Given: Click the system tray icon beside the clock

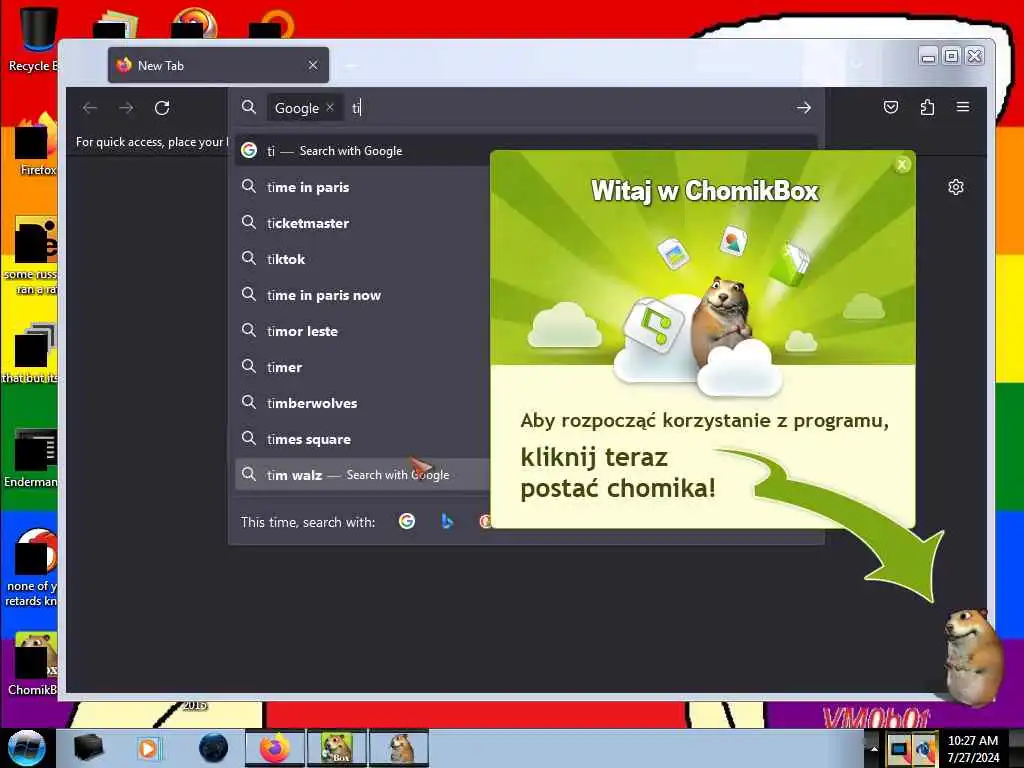Looking at the screenshot, I should tap(925, 749).
